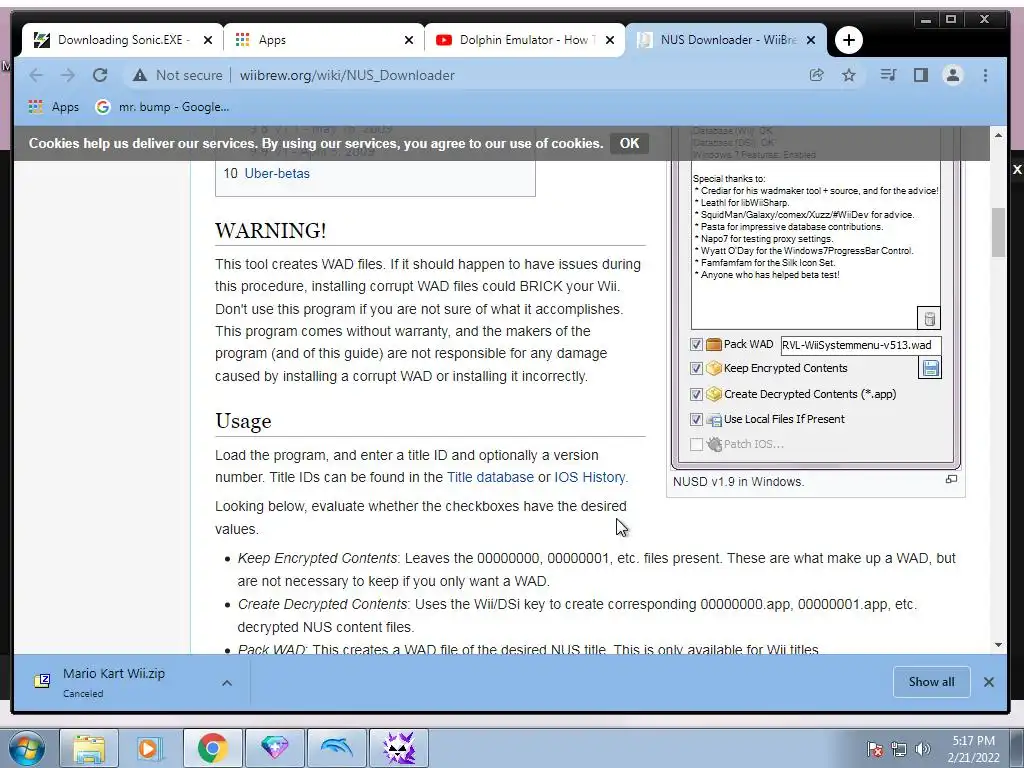Click the action center flag tray icon
1024x768 pixels.
(x=875, y=749)
